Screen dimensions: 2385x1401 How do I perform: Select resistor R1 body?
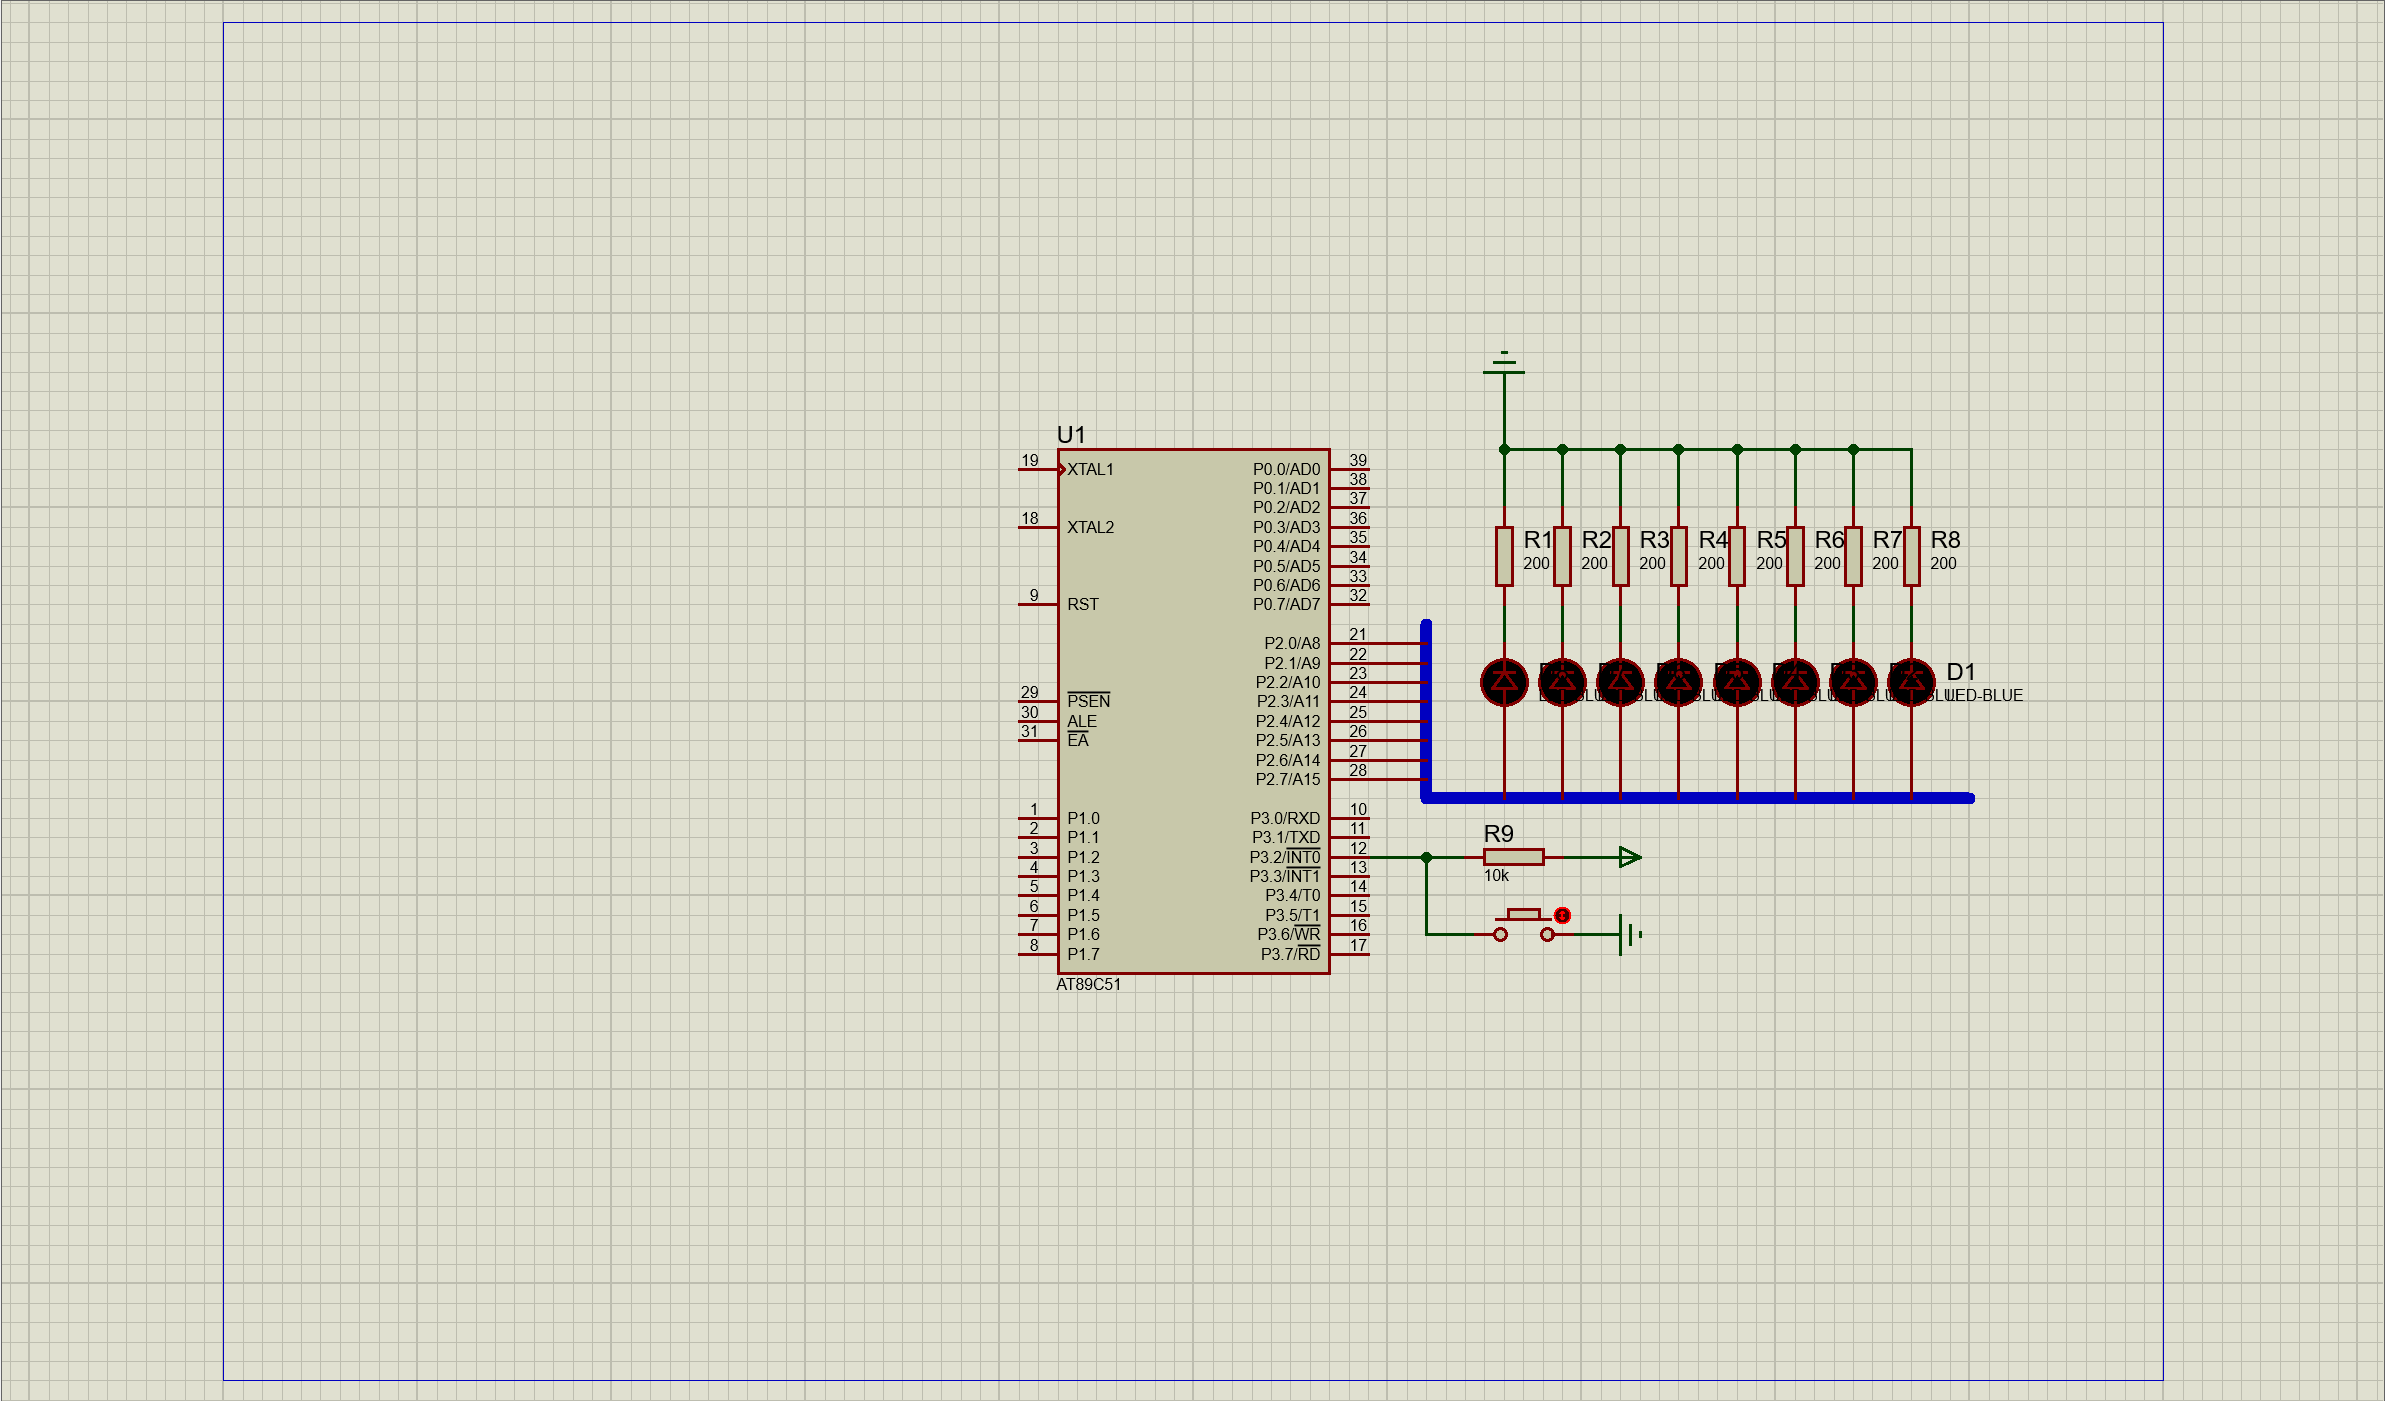pos(1504,556)
